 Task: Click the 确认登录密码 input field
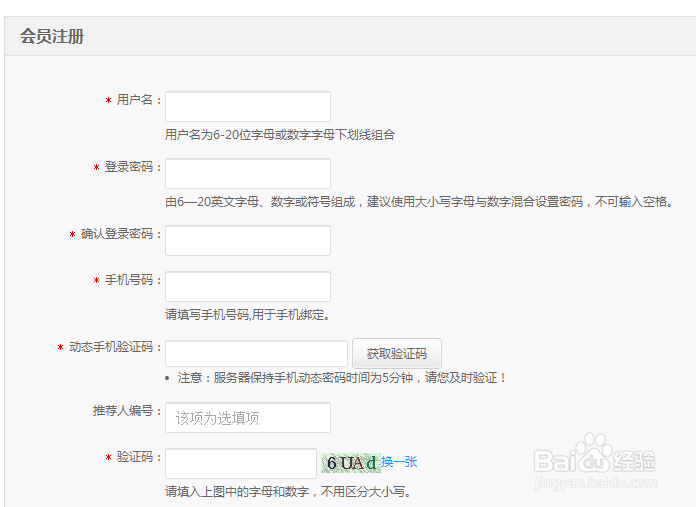[248, 241]
